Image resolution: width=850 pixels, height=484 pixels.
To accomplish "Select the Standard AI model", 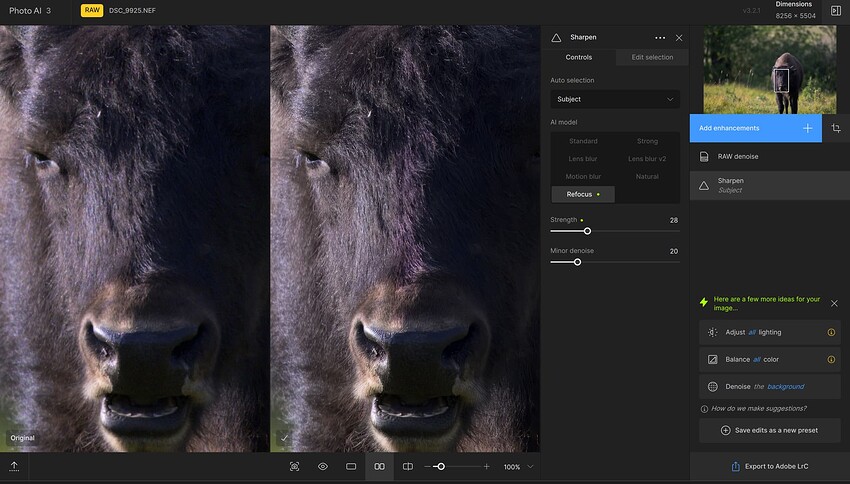I will tap(583, 141).
